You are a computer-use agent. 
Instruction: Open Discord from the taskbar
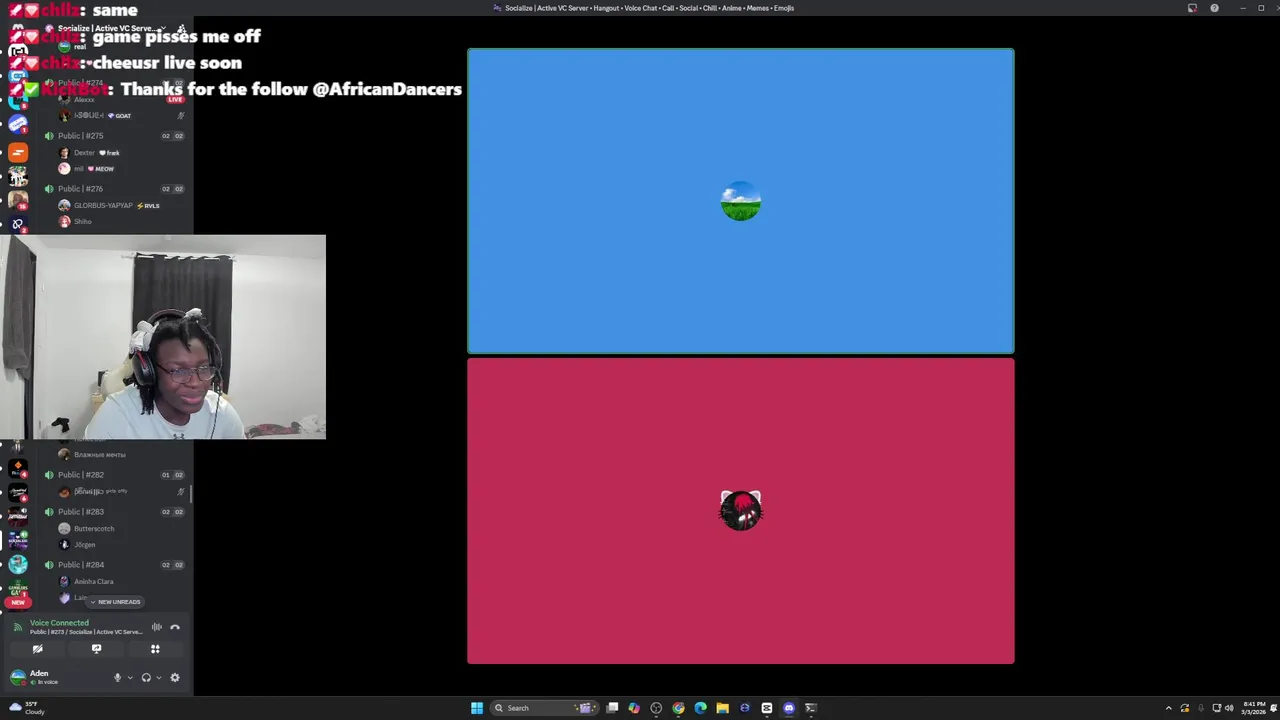pos(789,708)
